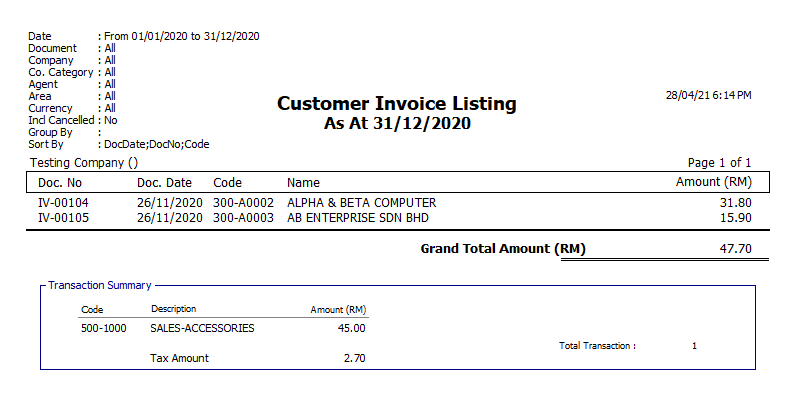Viewport: 792px width, 419px height.
Task: Click the Doc. No column header
Action: 60,183
